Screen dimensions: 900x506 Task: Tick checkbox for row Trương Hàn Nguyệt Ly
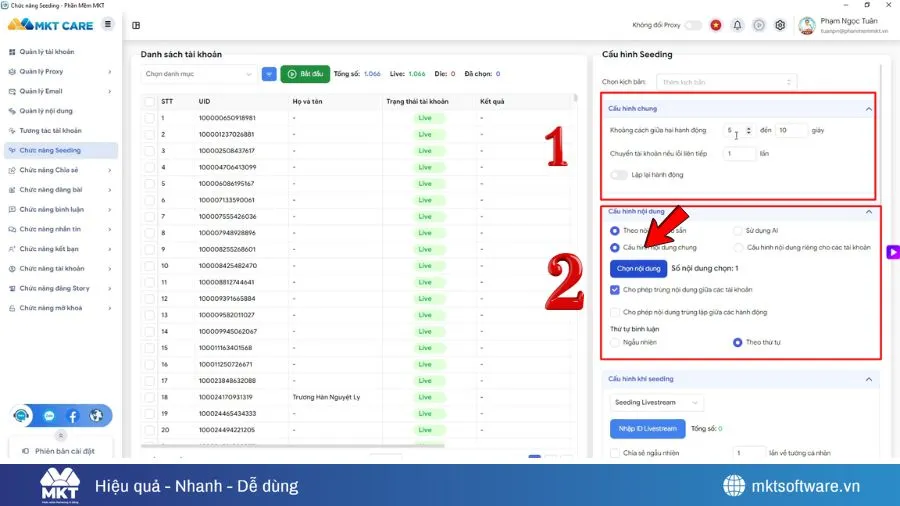pyautogui.click(x=150, y=397)
